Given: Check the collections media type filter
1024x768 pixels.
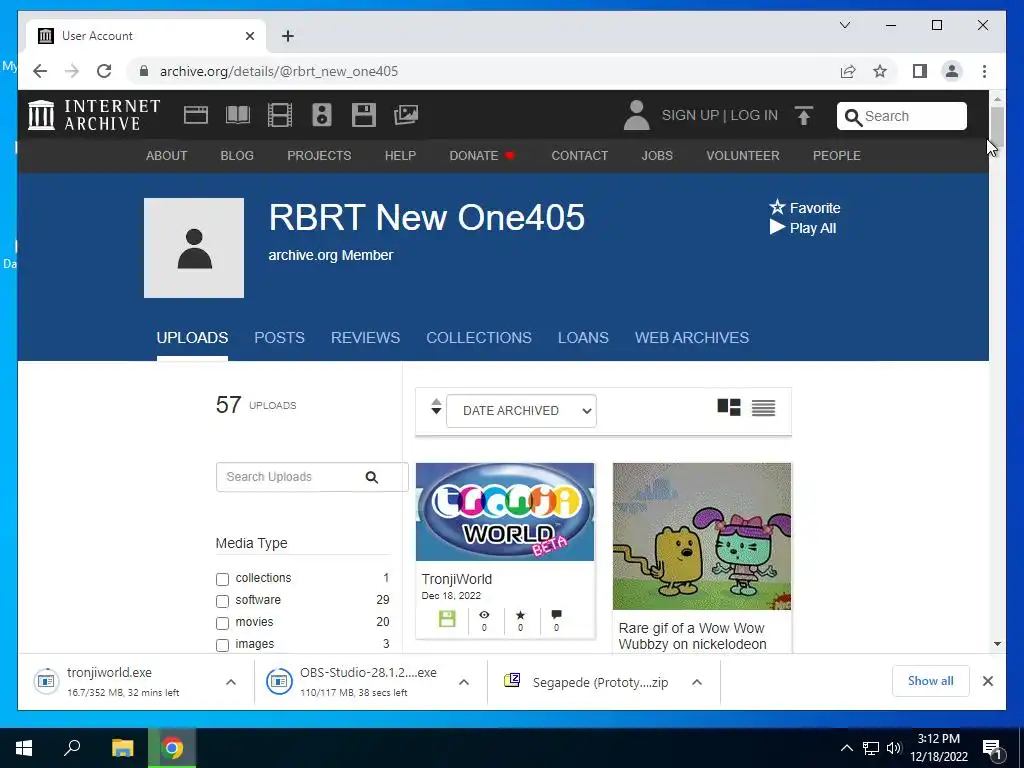Looking at the screenshot, I should pos(223,579).
